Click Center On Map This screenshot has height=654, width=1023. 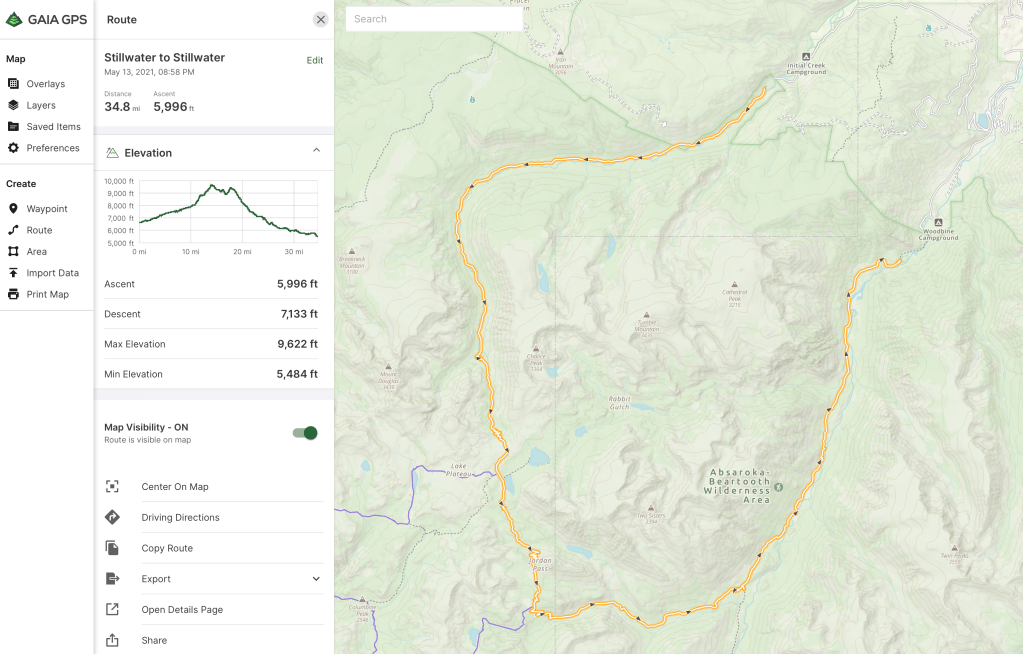click(x=175, y=487)
